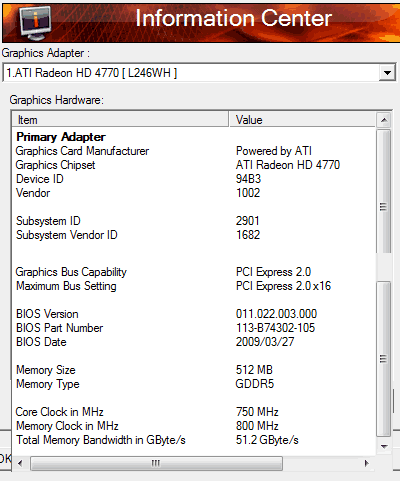Click the 1682 subsystem vendor value
The height and width of the screenshot is (481, 400).
pyautogui.click(x=248, y=235)
